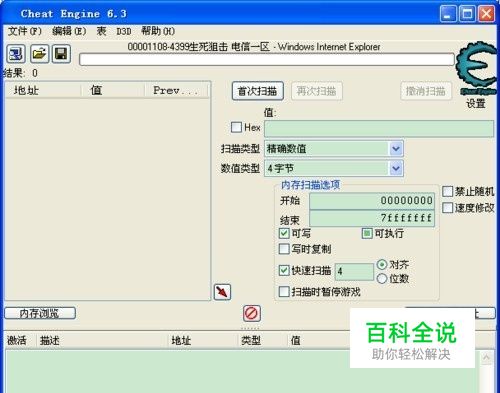The width and height of the screenshot is (500, 393).
Task: Select the 对齐 alignment radio button
Action: tap(382, 265)
